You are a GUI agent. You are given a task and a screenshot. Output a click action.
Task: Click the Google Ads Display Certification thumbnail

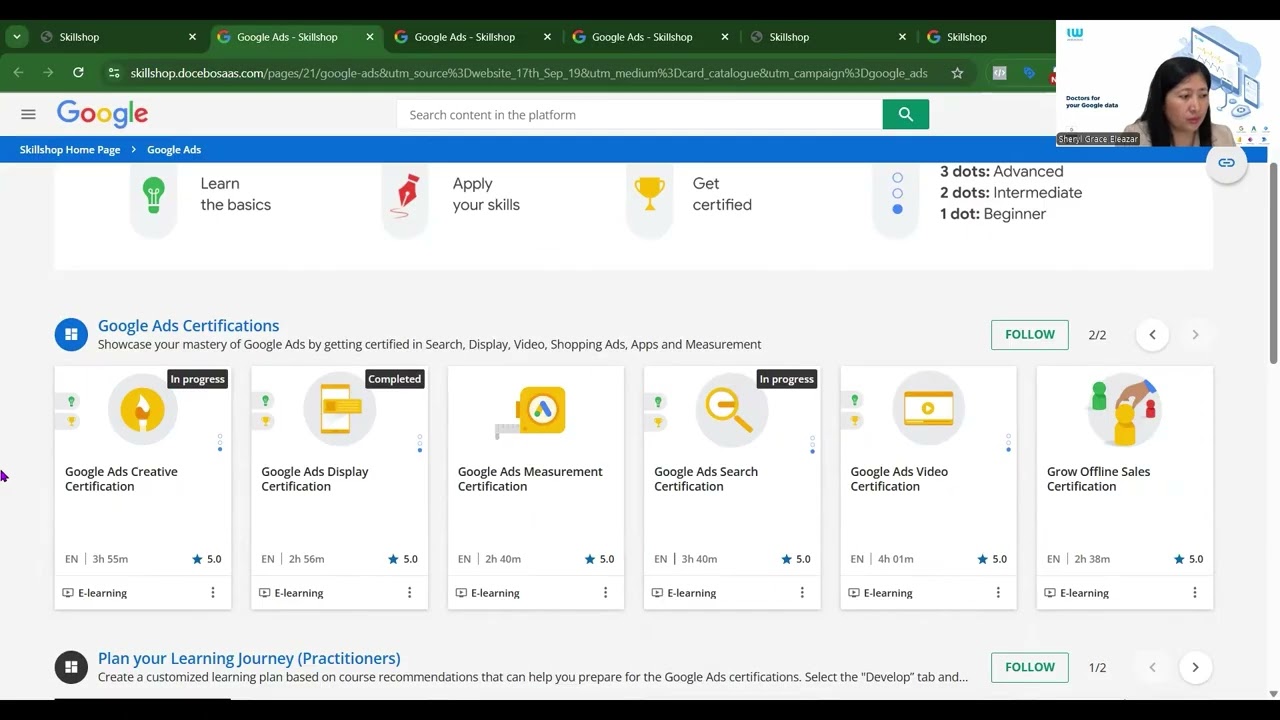point(340,409)
